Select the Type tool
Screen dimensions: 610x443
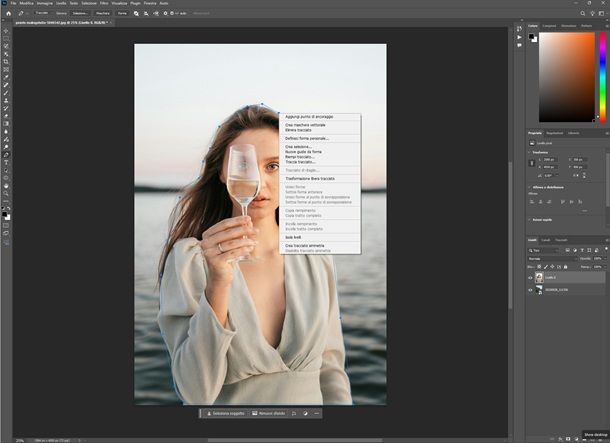(x=6, y=163)
